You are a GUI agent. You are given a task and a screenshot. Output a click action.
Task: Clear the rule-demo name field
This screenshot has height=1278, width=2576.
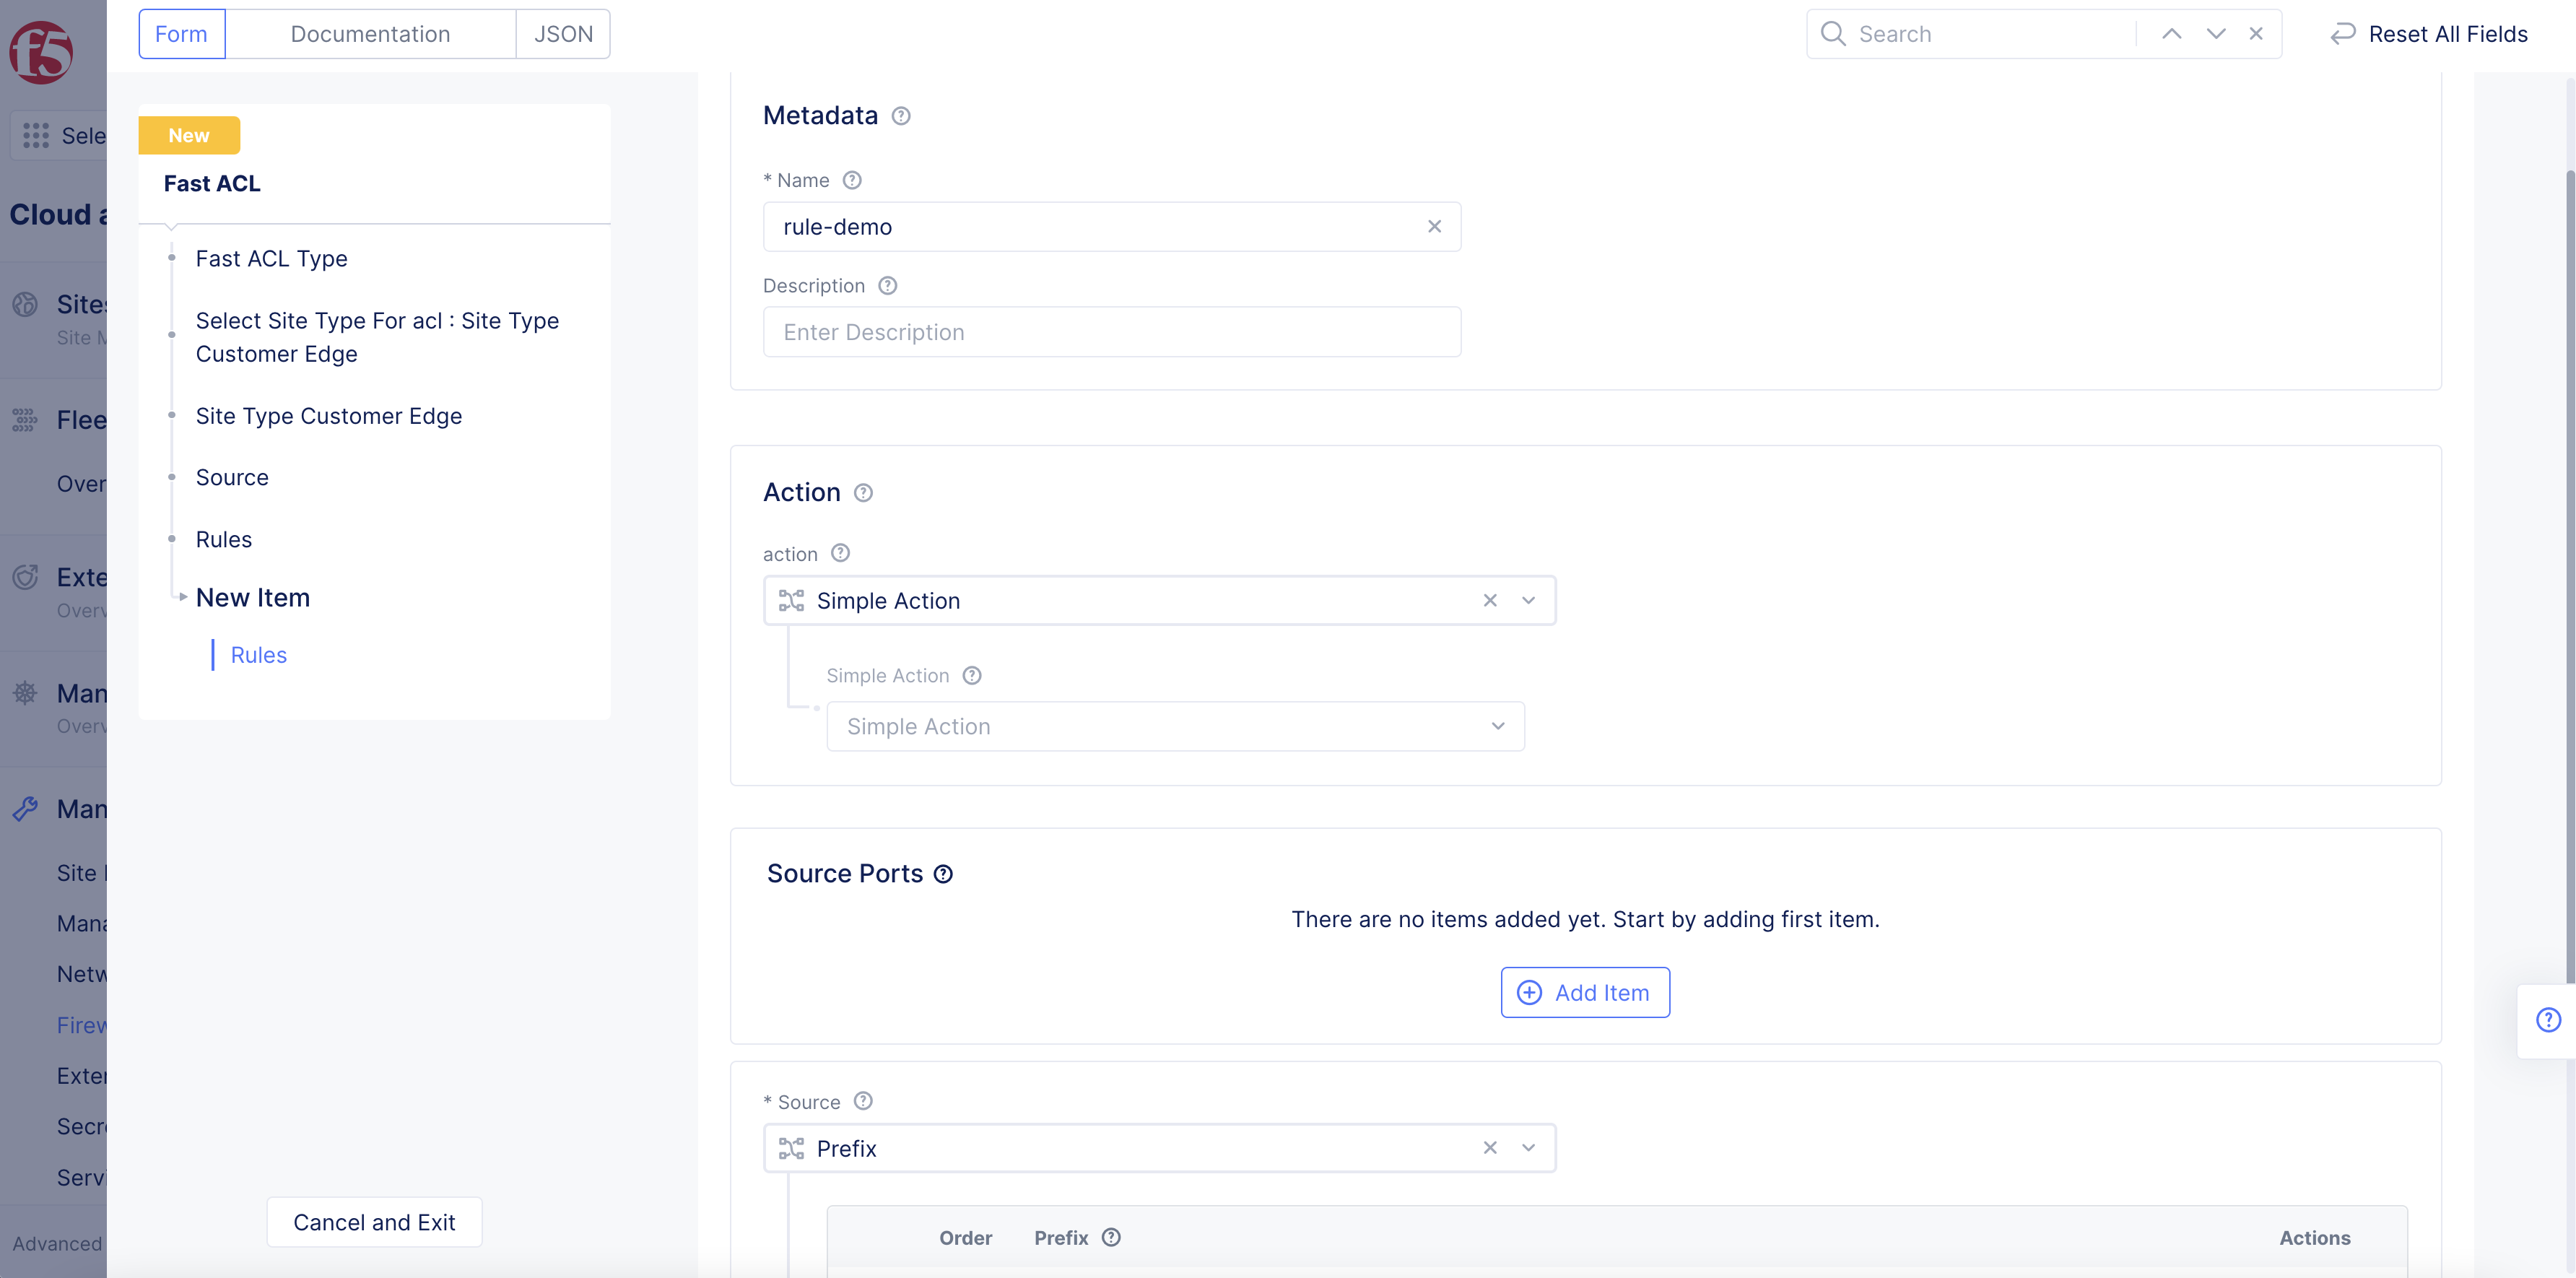click(x=1433, y=227)
